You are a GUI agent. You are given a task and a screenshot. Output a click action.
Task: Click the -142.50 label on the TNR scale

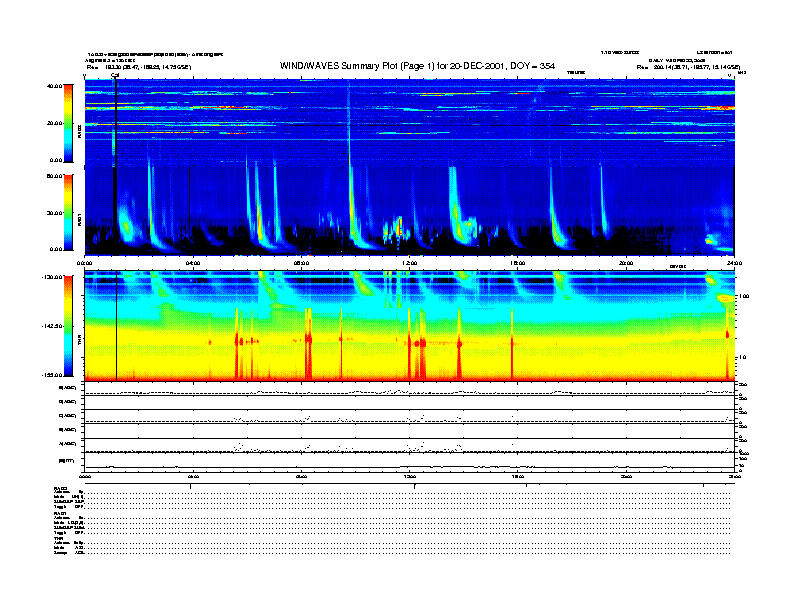52,326
